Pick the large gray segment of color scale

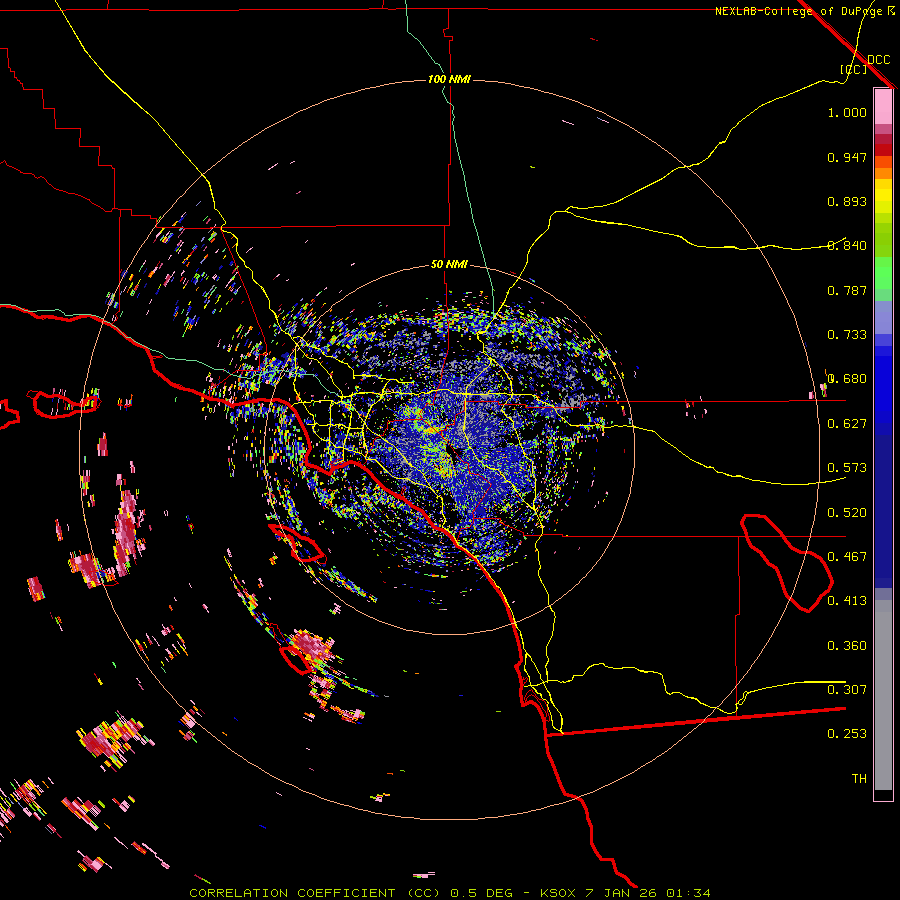coord(883,695)
